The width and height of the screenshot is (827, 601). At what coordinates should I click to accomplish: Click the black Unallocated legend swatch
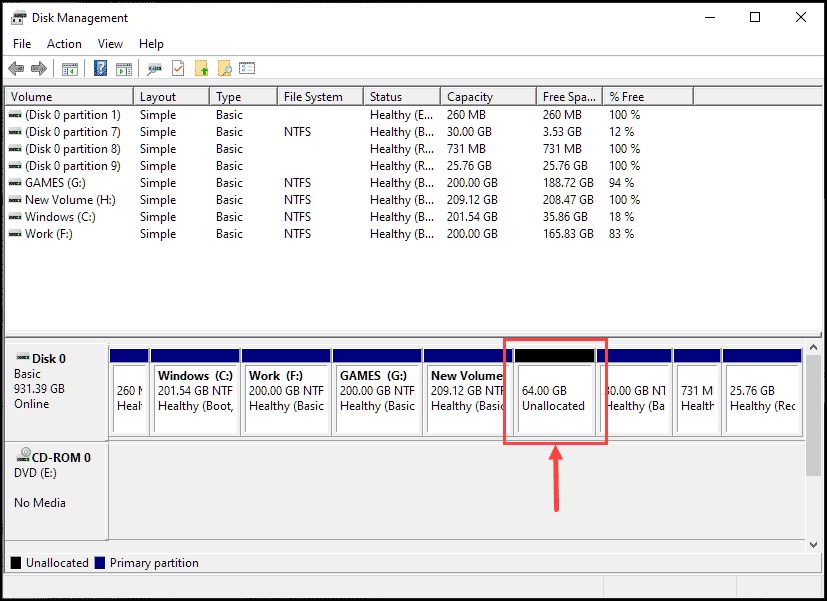click(13, 562)
